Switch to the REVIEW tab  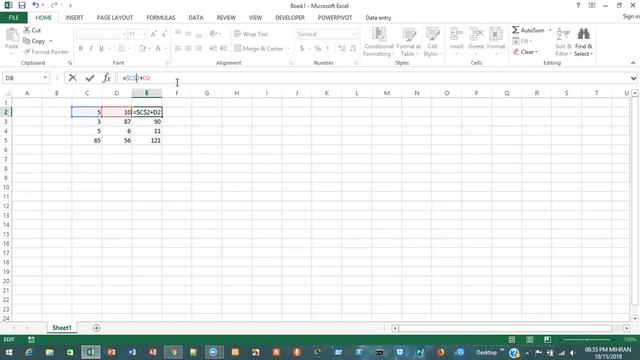[x=226, y=18]
